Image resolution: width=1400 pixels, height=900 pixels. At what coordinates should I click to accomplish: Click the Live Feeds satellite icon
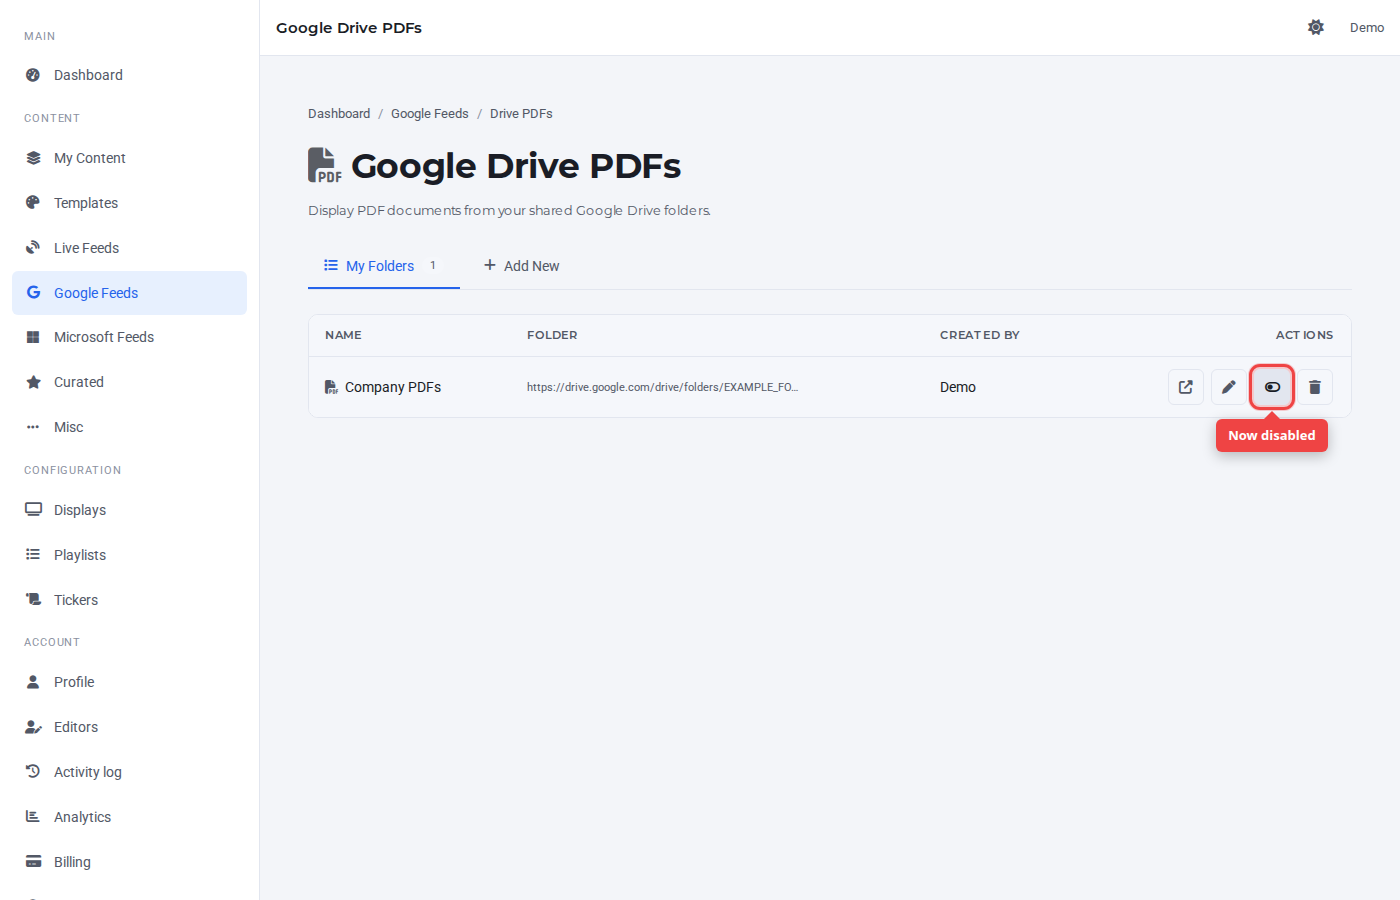tap(33, 248)
